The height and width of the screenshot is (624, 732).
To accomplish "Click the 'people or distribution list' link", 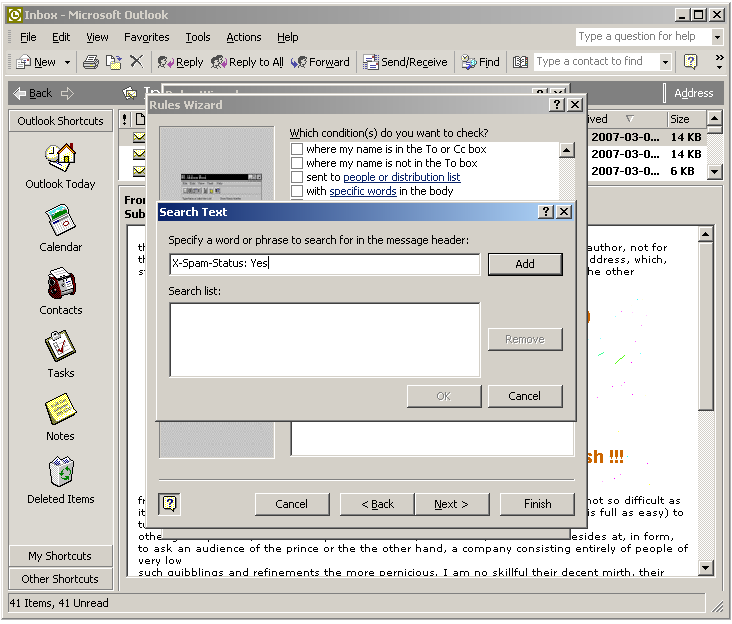I will click(401, 177).
